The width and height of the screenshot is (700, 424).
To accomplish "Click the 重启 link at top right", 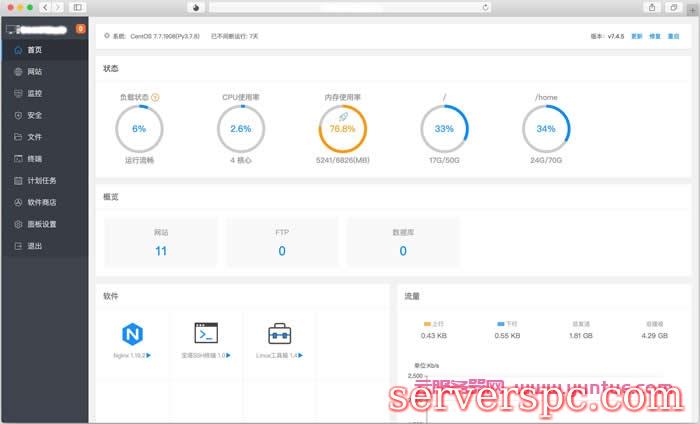I will [x=673, y=36].
